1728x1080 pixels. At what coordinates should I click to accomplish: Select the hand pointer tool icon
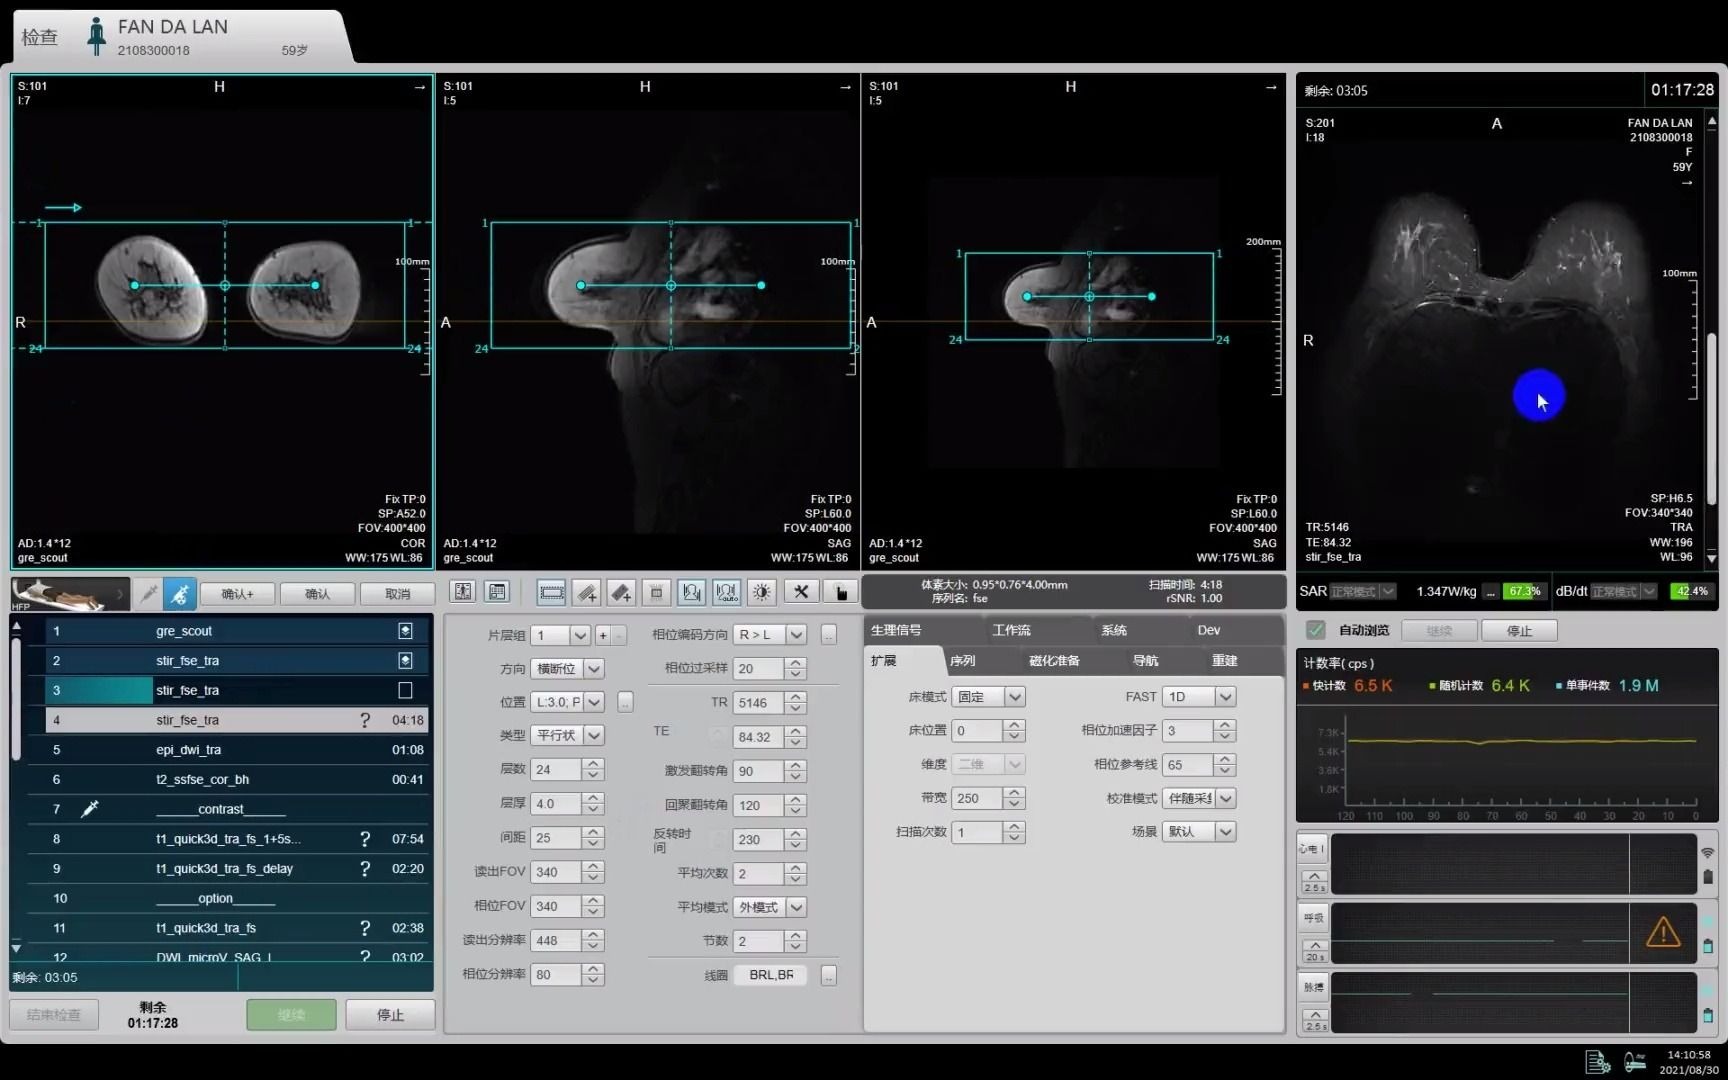click(x=841, y=592)
